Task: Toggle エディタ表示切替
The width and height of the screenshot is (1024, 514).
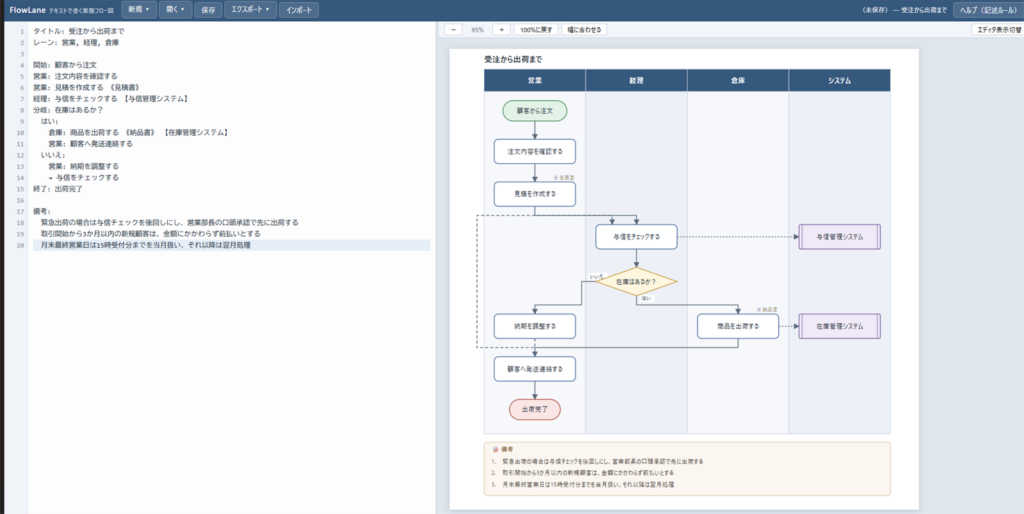Action: (x=997, y=30)
